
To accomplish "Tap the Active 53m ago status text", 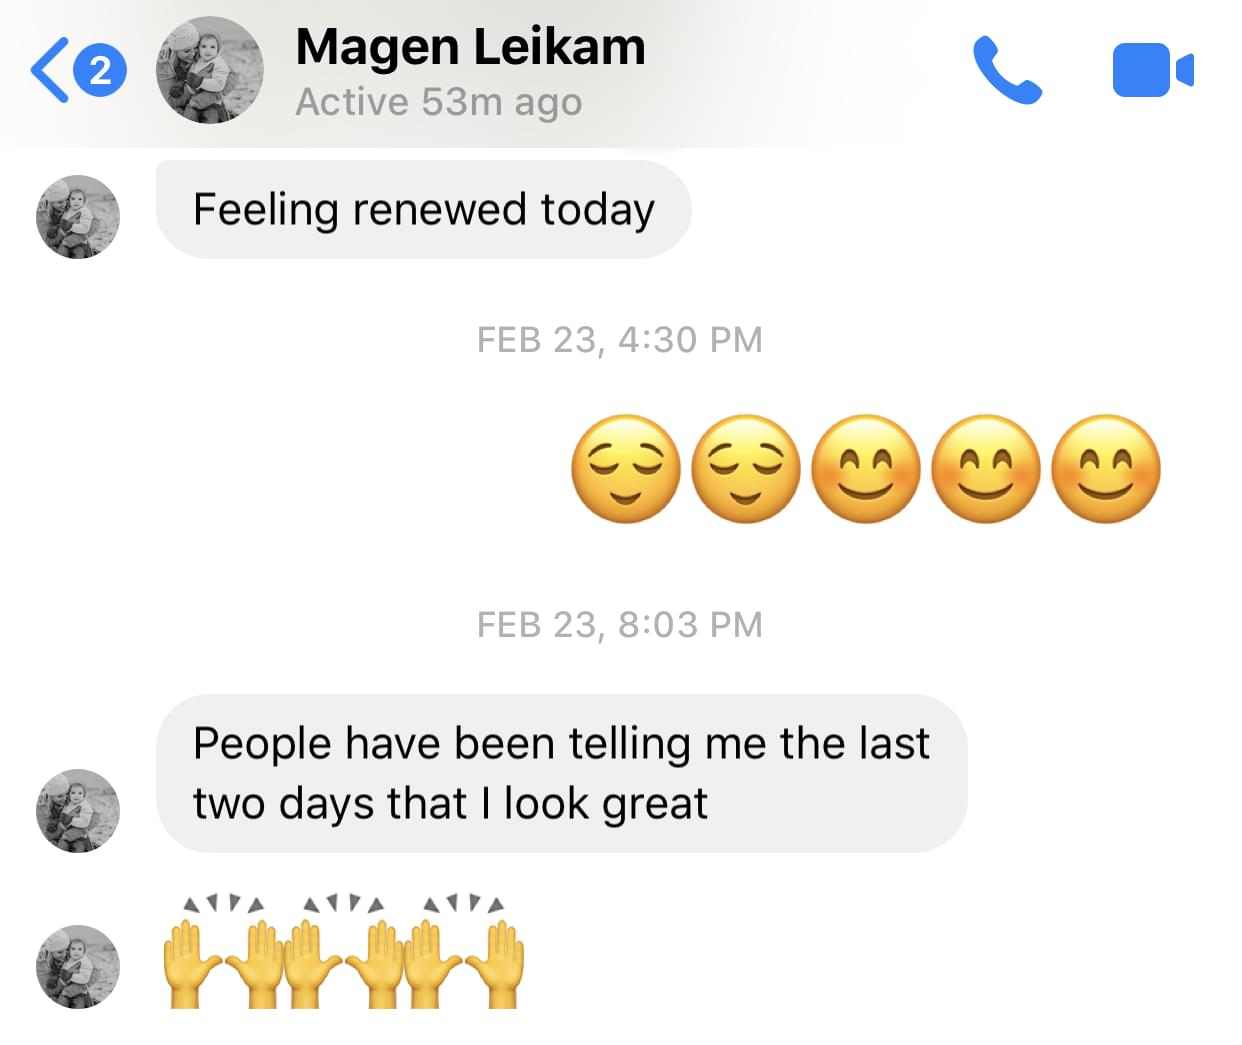I will point(439,102).
